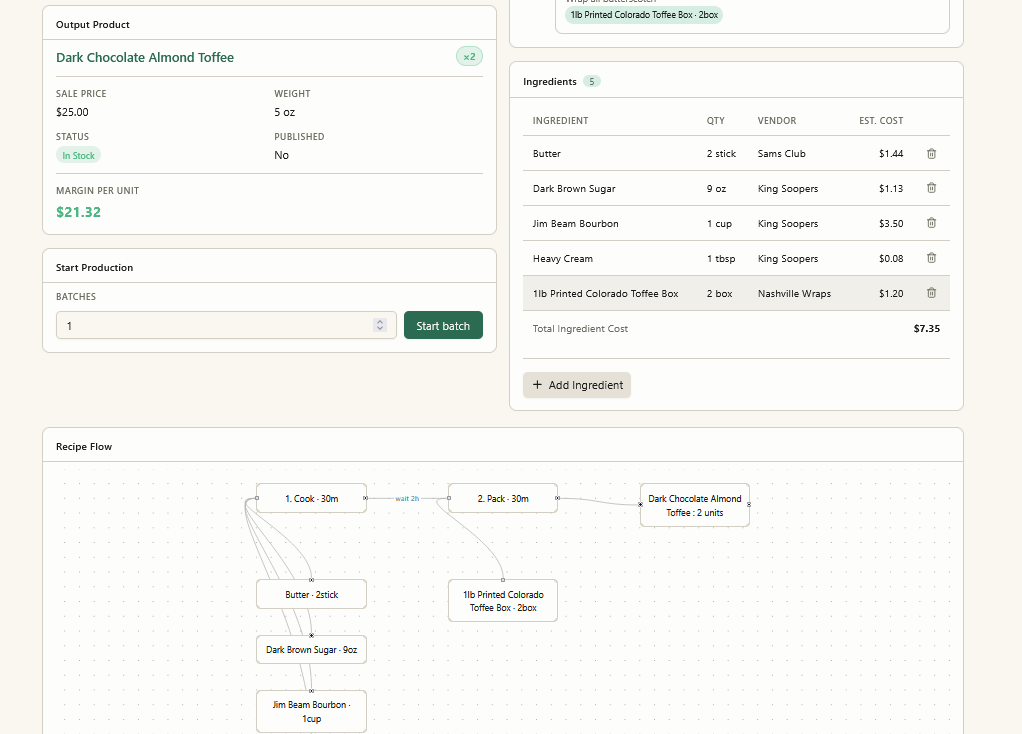Adjust batches using the stepper arrows

380,325
